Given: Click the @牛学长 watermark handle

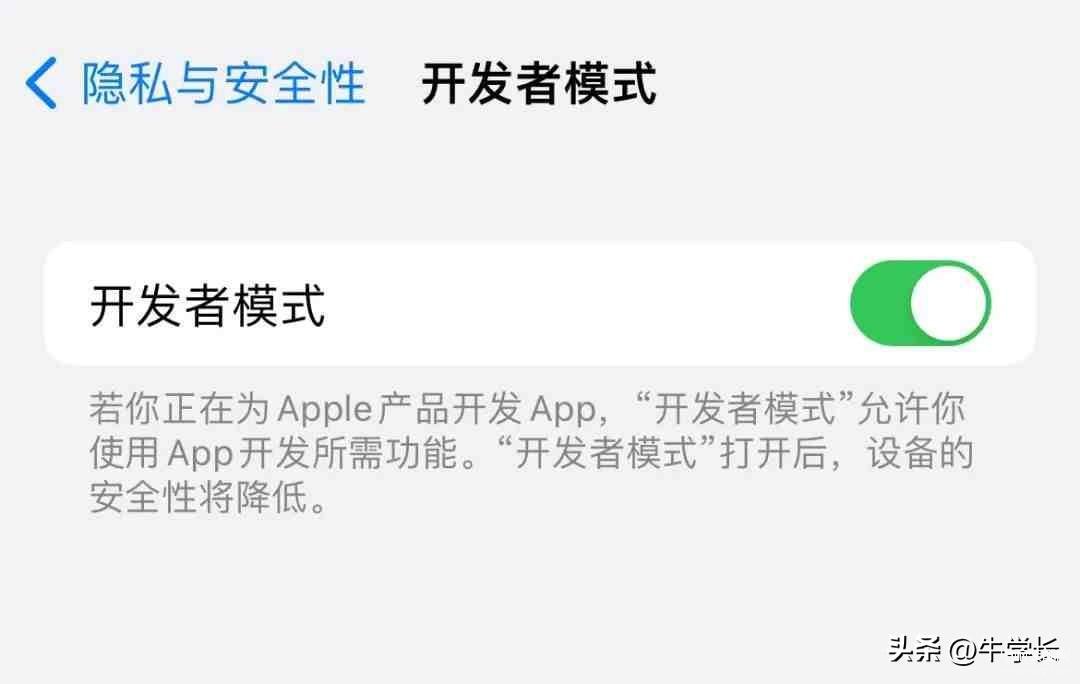Looking at the screenshot, I should (x=1006, y=649).
